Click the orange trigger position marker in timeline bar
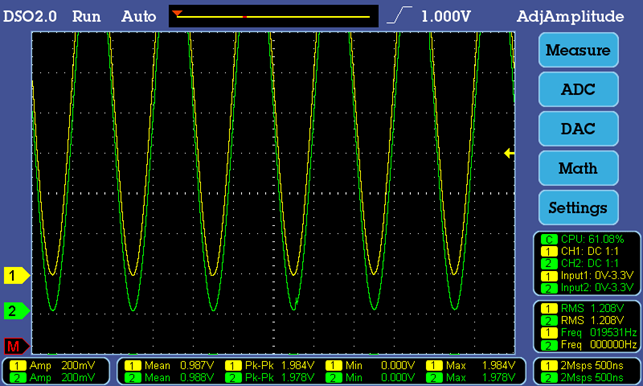 click(x=177, y=13)
